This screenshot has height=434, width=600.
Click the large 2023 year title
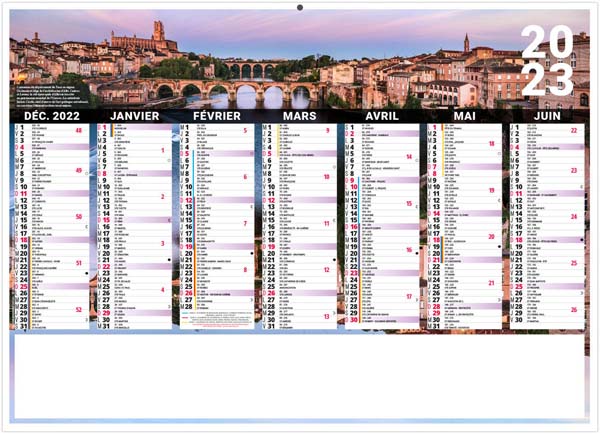pyautogui.click(x=547, y=60)
